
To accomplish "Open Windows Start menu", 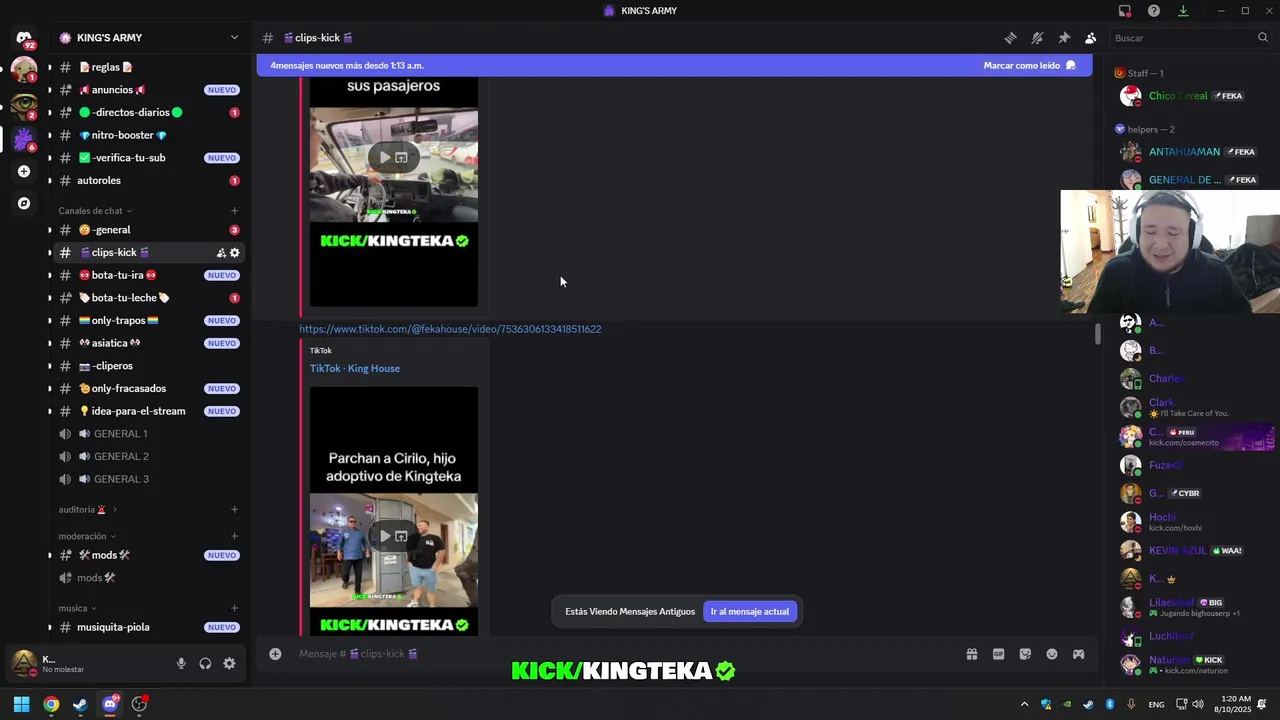I will coord(21,704).
